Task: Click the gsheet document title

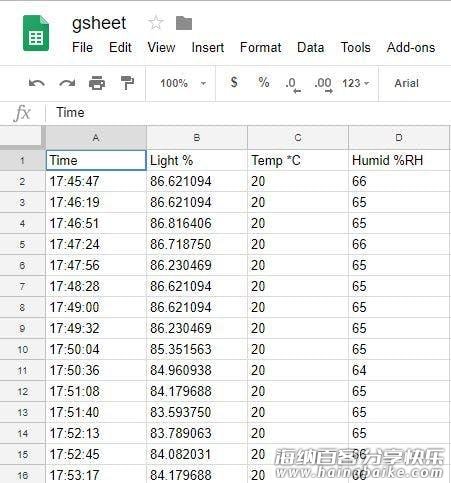Action: 99,23
